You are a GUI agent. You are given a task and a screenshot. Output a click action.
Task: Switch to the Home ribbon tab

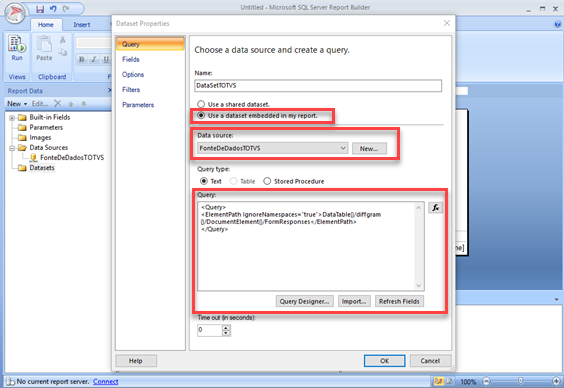(x=46, y=24)
